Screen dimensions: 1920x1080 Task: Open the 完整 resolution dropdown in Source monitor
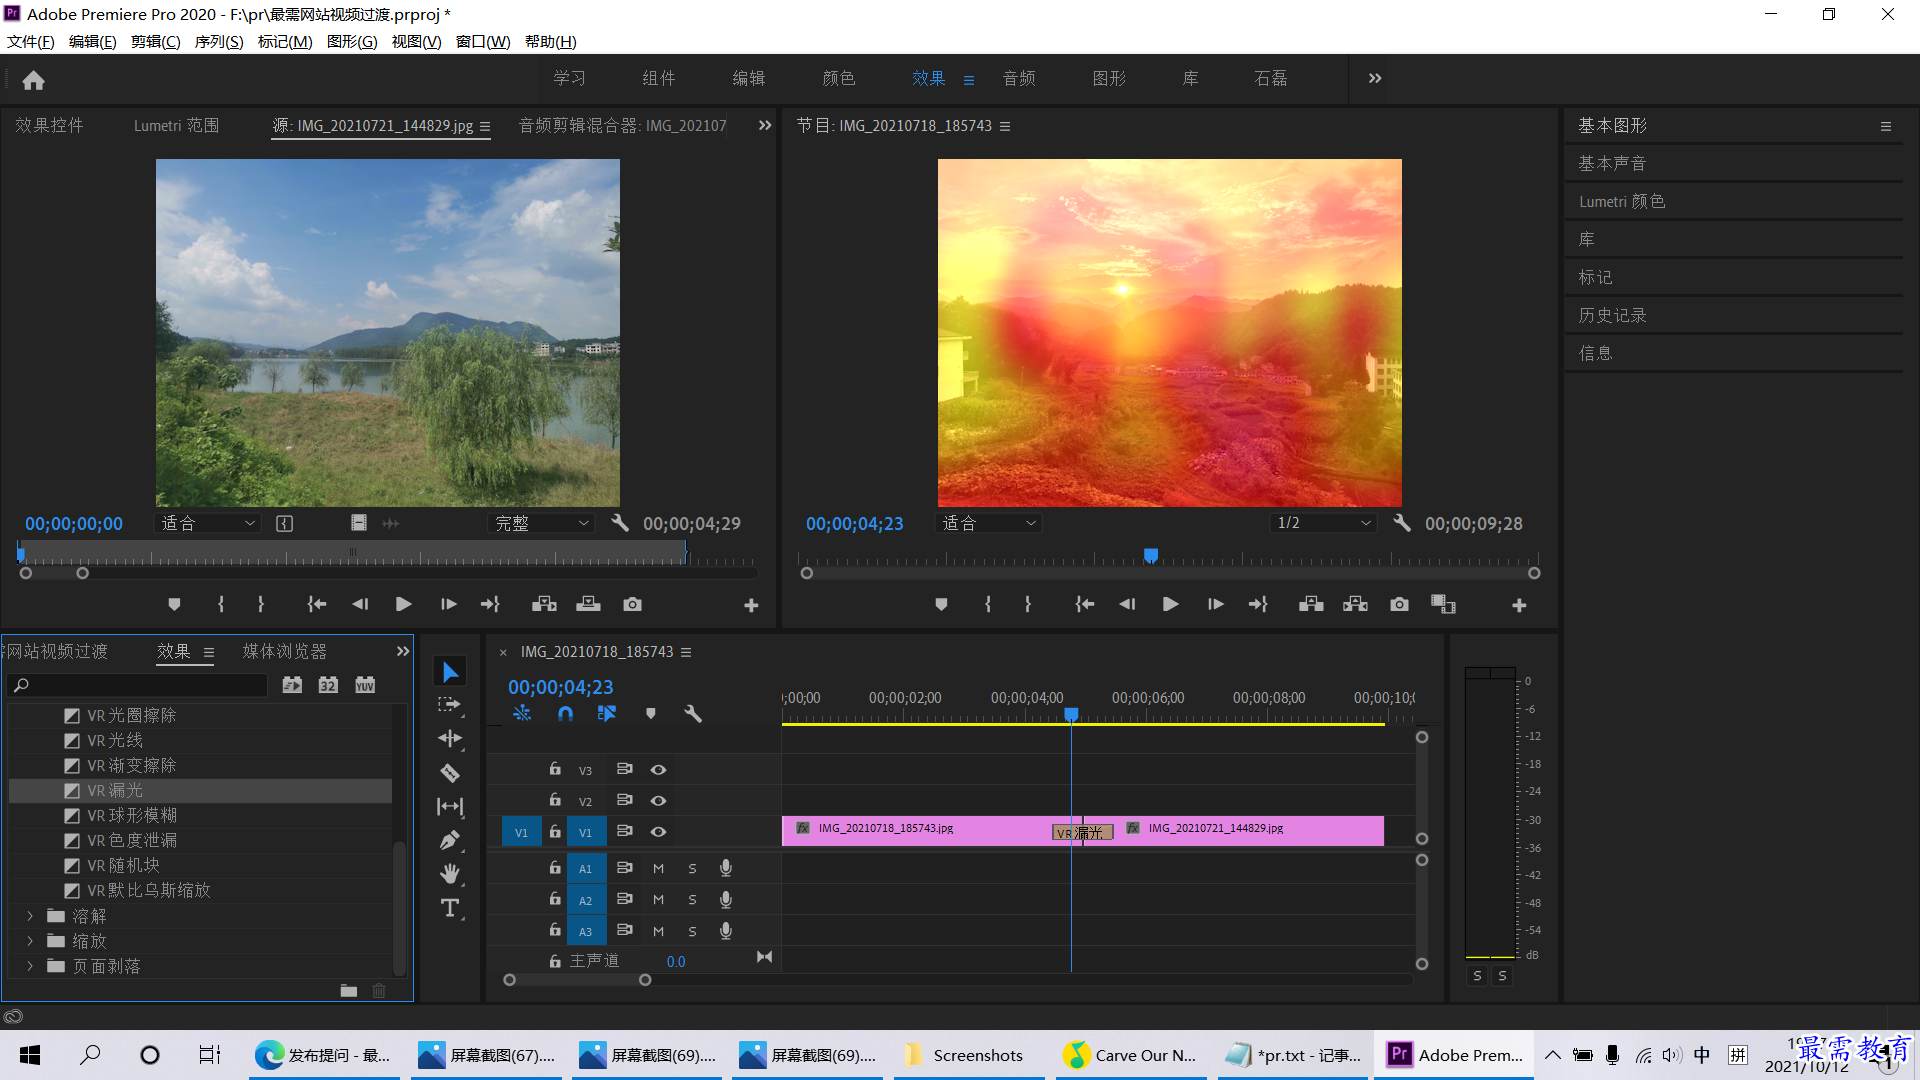(542, 523)
